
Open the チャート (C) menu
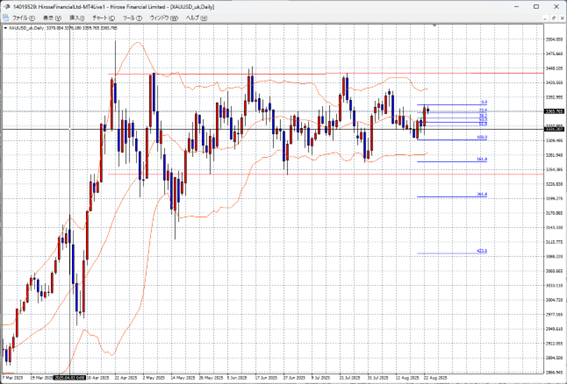tap(103, 18)
